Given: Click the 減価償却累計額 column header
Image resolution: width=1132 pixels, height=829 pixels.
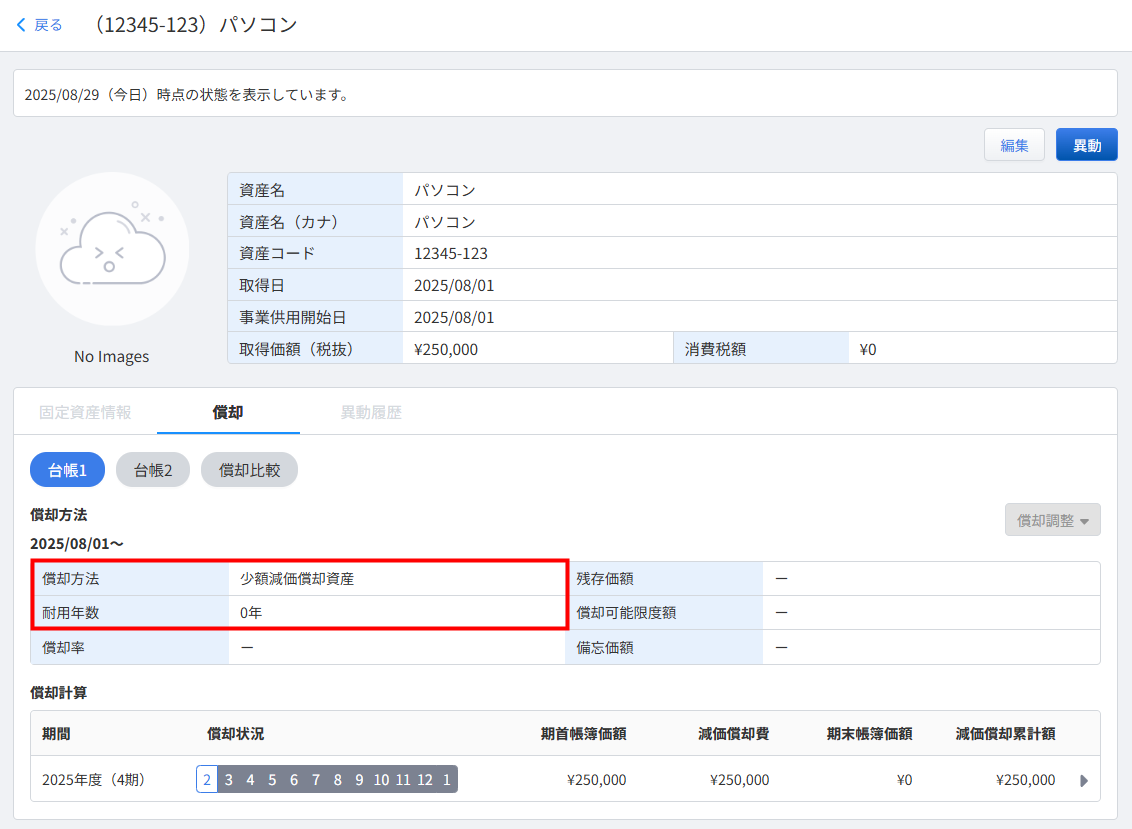Looking at the screenshot, I should 1005,733.
